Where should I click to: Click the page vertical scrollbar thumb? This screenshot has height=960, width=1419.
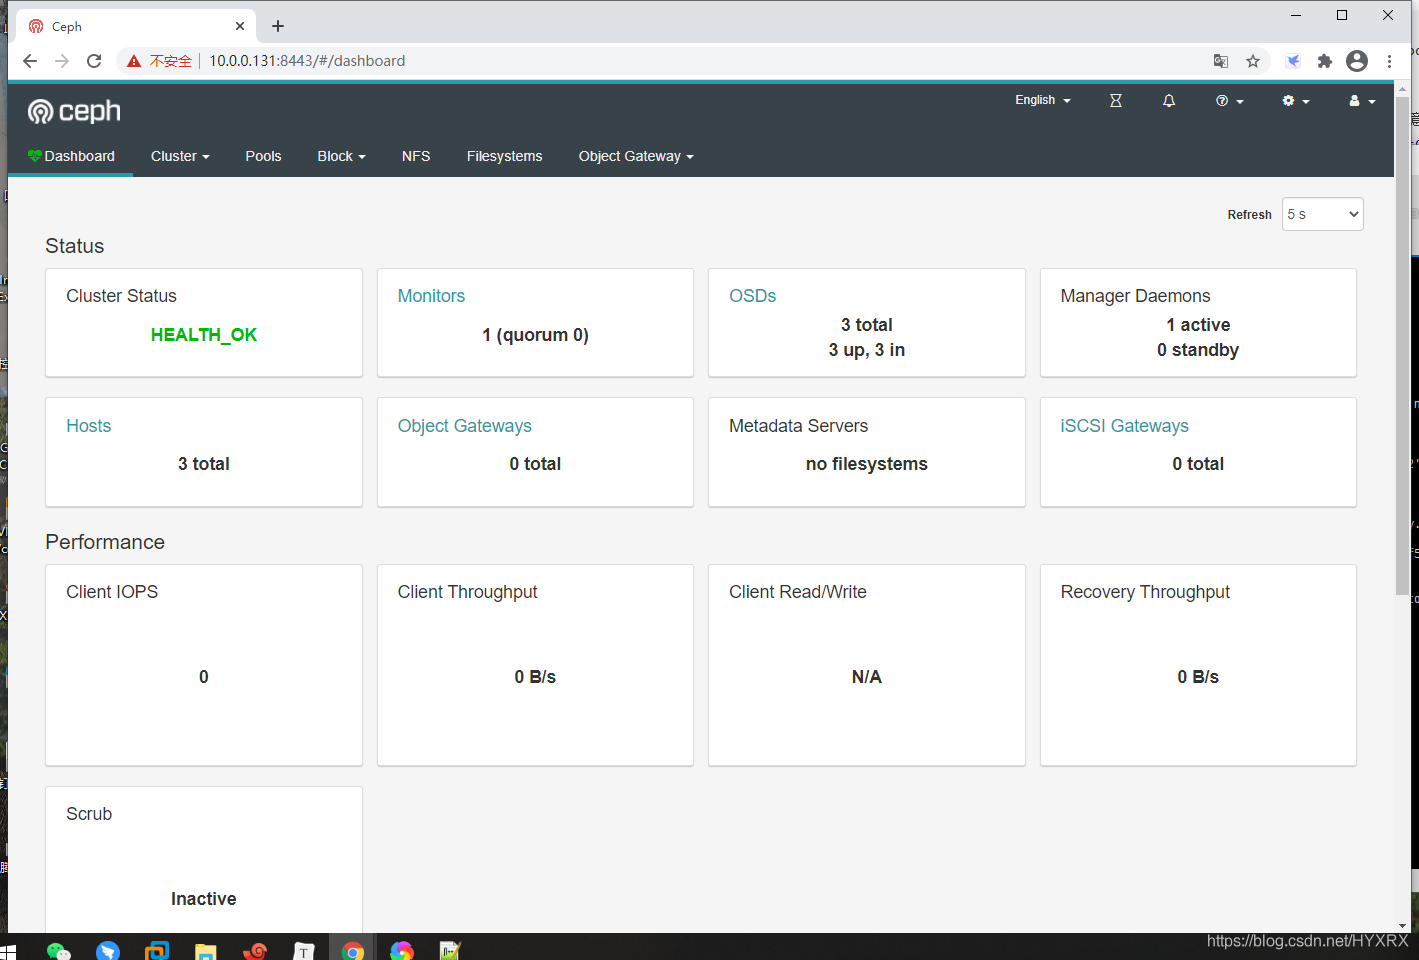(x=1402, y=345)
